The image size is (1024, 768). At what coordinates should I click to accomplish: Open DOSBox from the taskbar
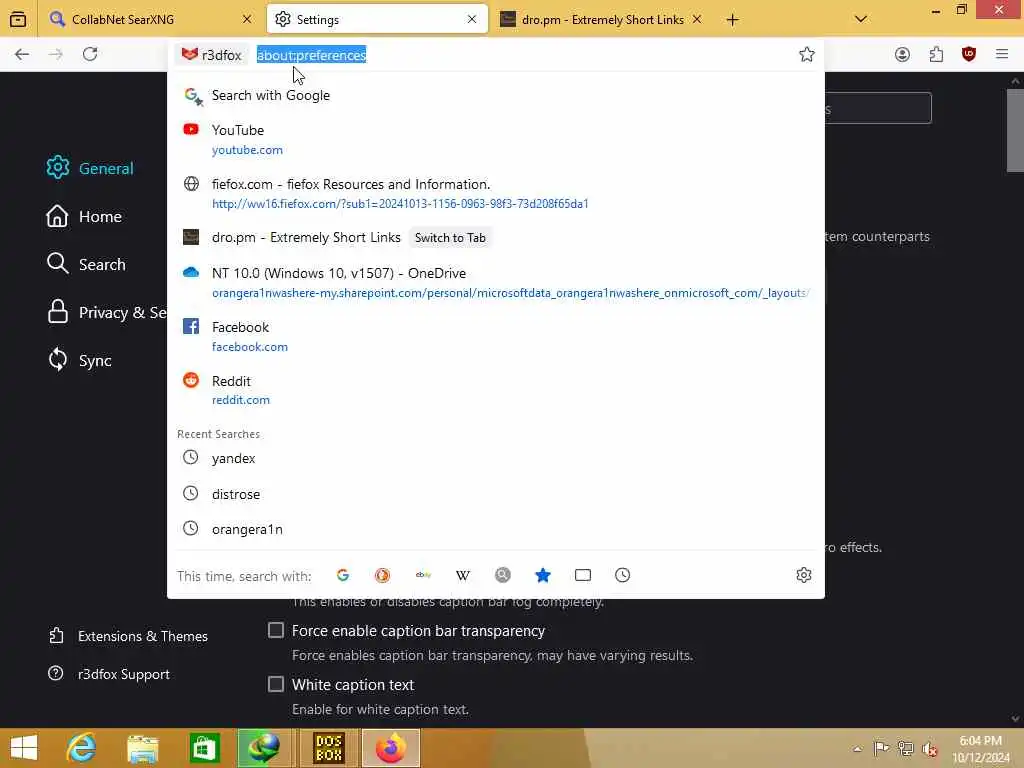328,748
